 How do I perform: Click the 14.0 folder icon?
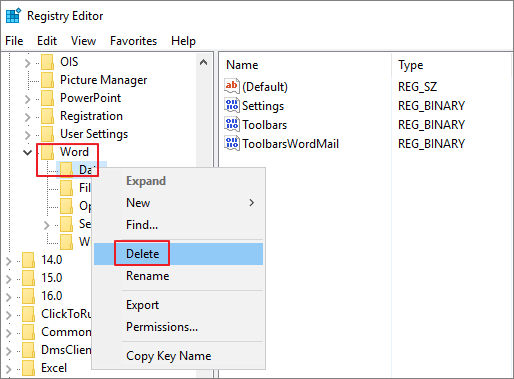click(28, 260)
